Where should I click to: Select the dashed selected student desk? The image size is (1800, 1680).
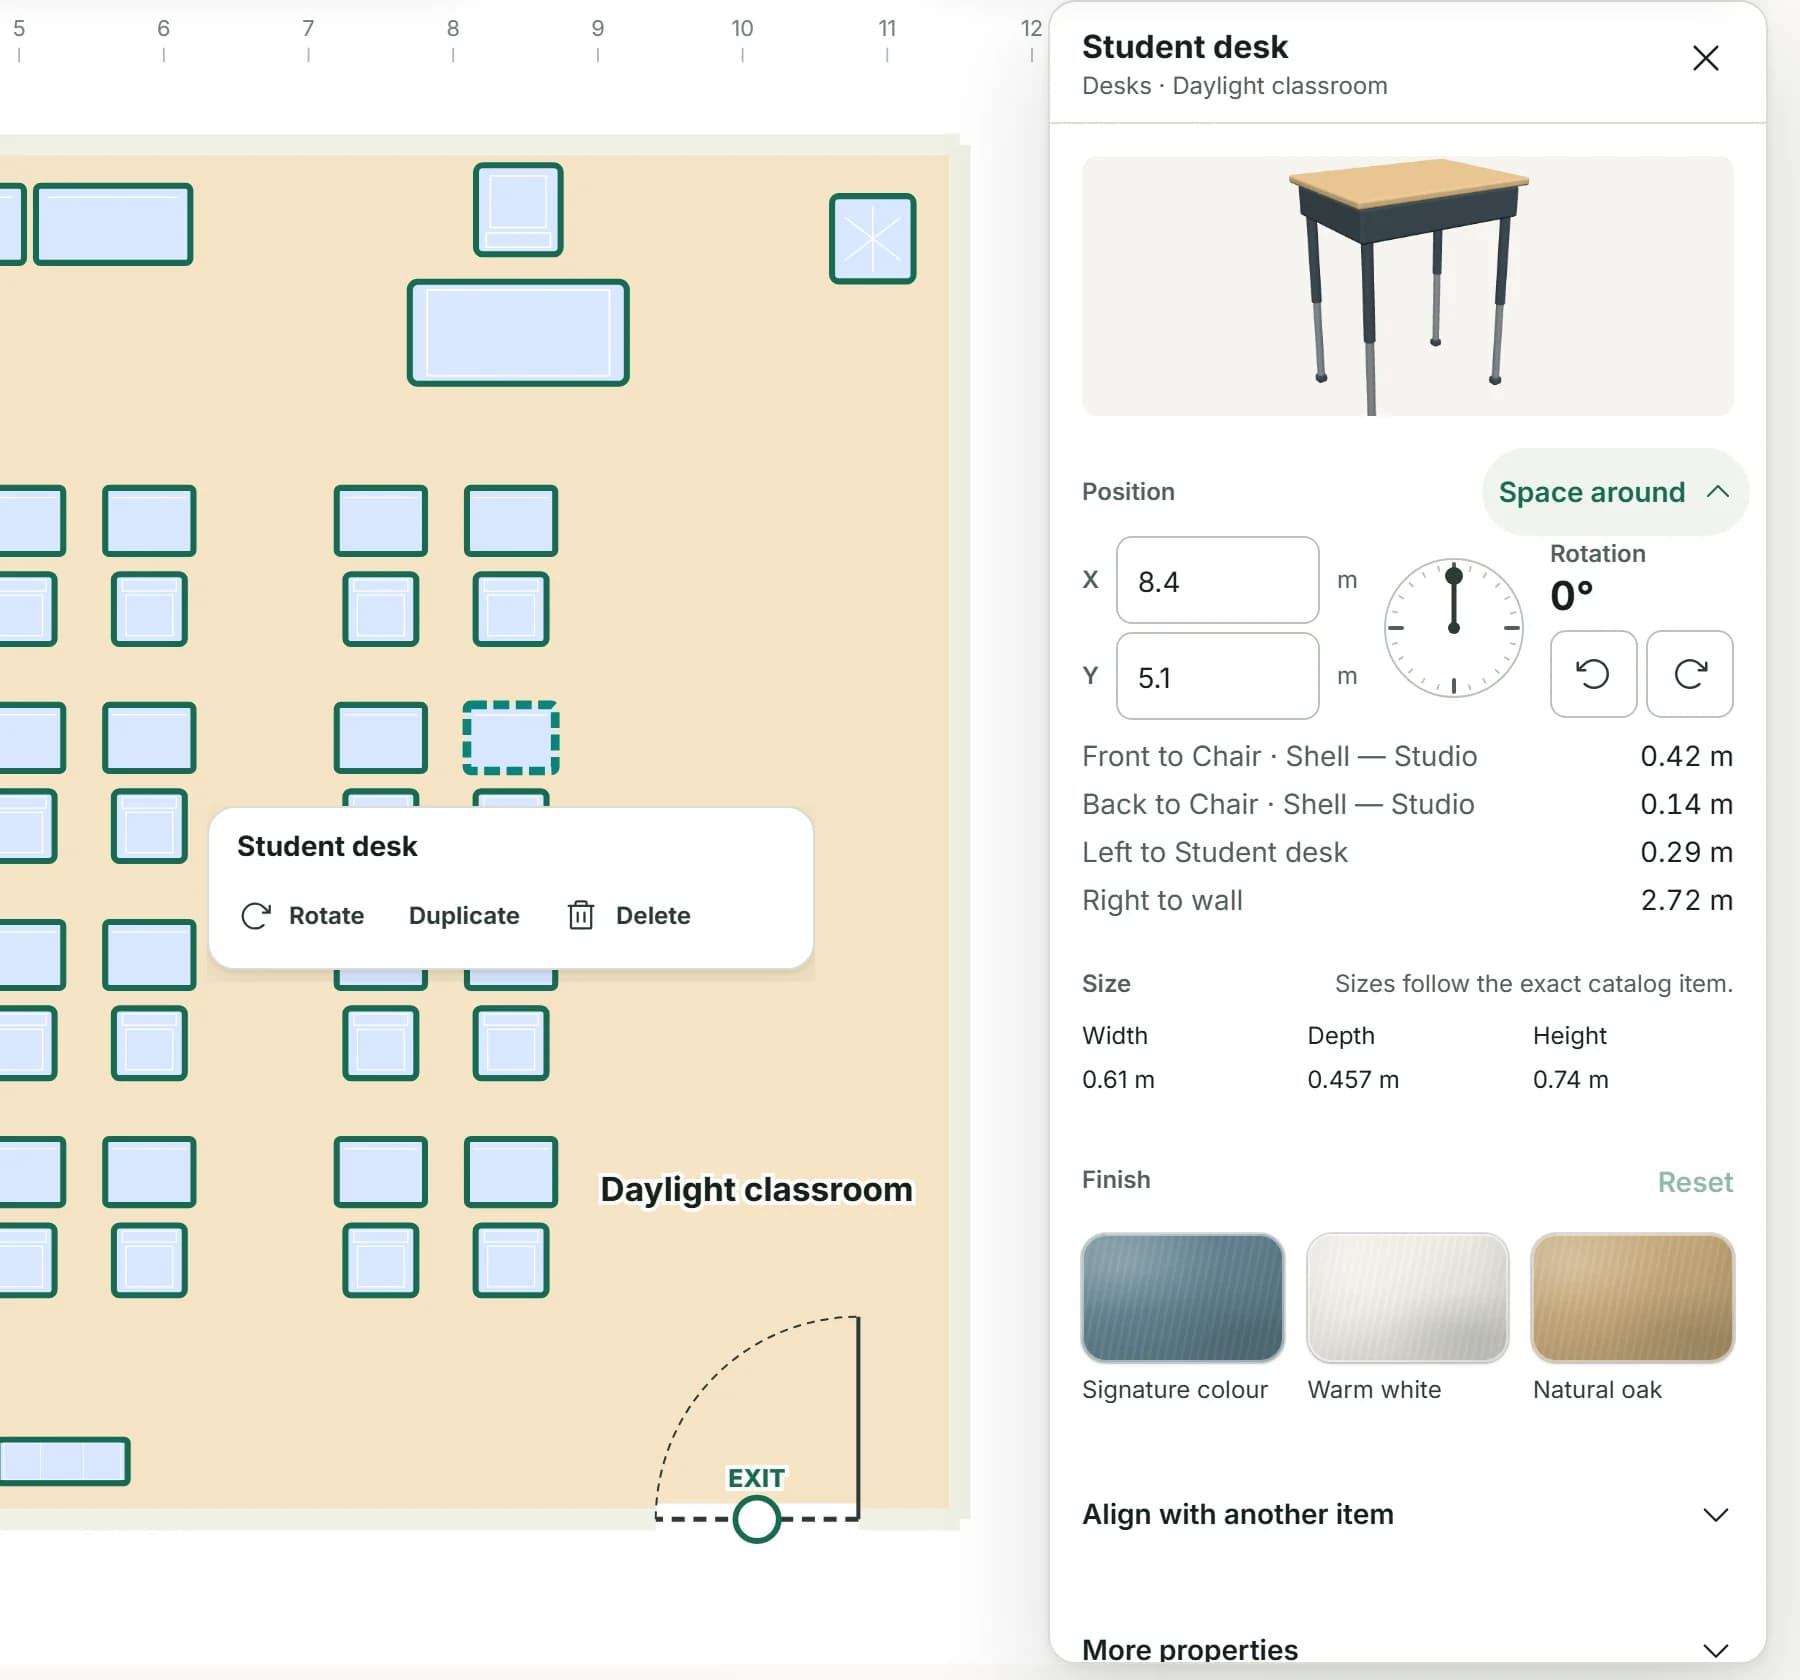pyautogui.click(x=511, y=738)
